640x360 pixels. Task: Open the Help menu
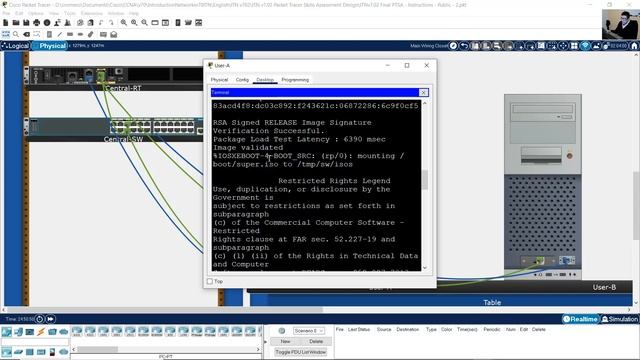pyautogui.click(x=134, y=13)
